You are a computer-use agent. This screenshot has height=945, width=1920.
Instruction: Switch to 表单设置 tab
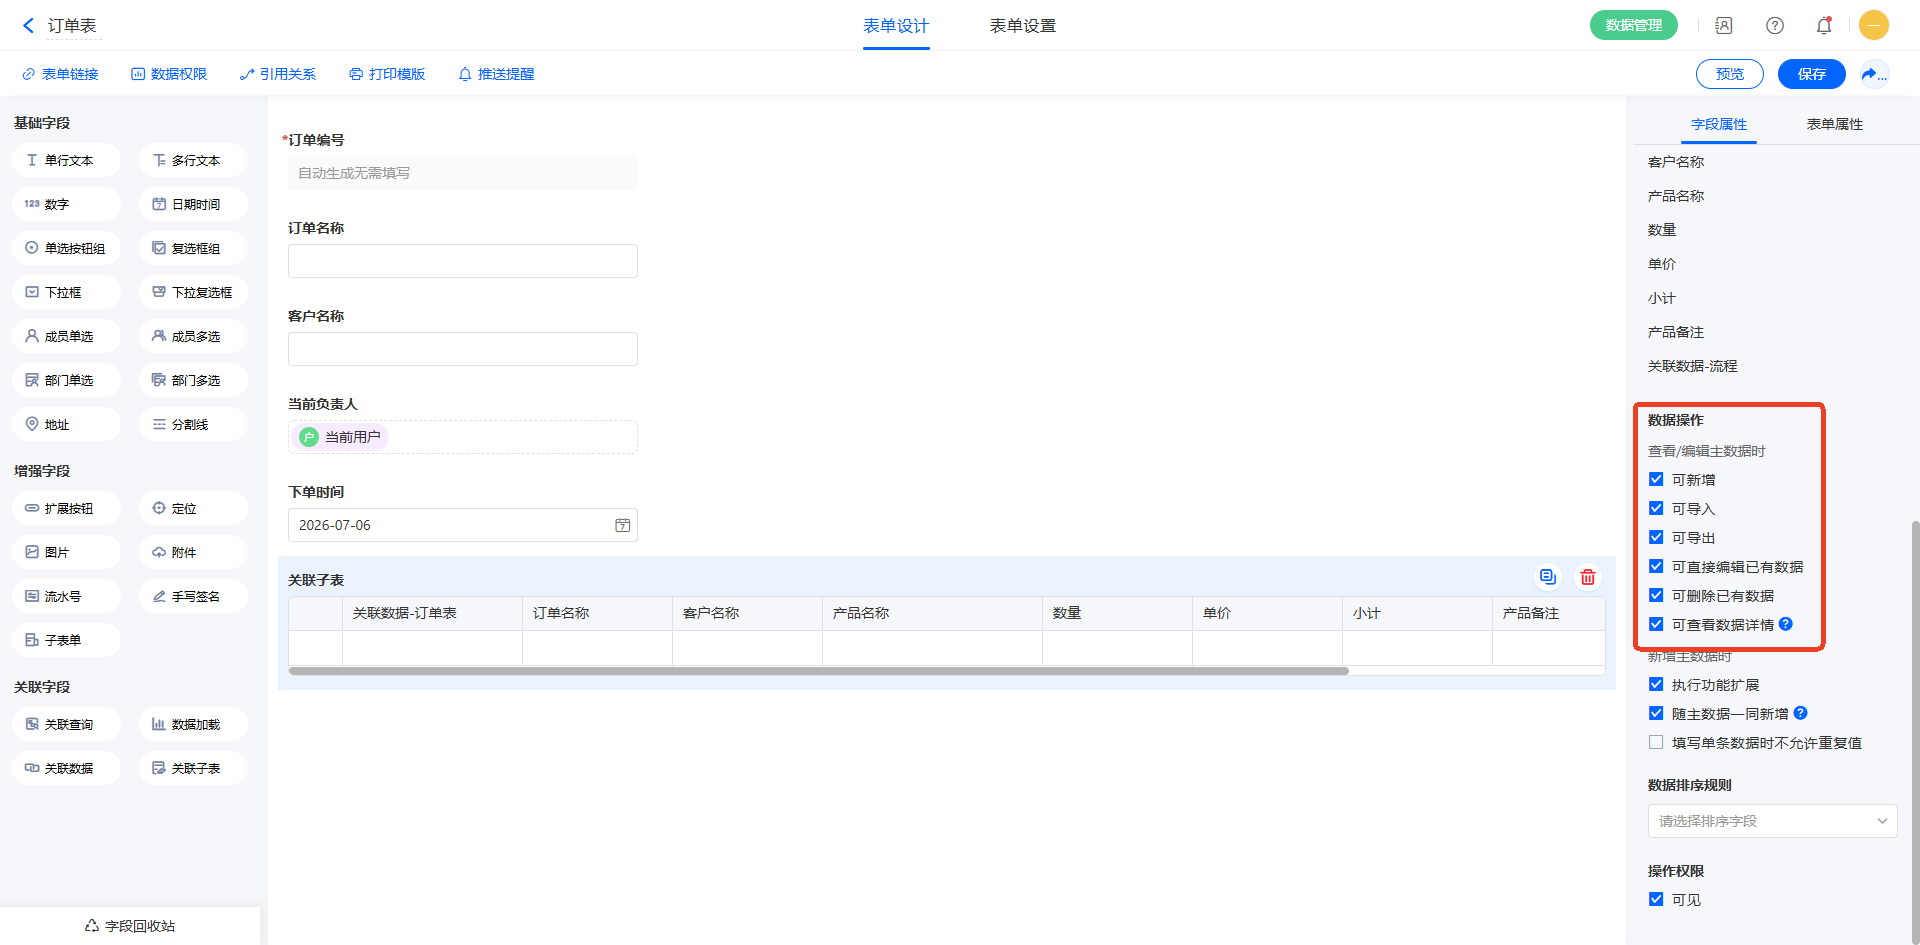pos(1023,26)
